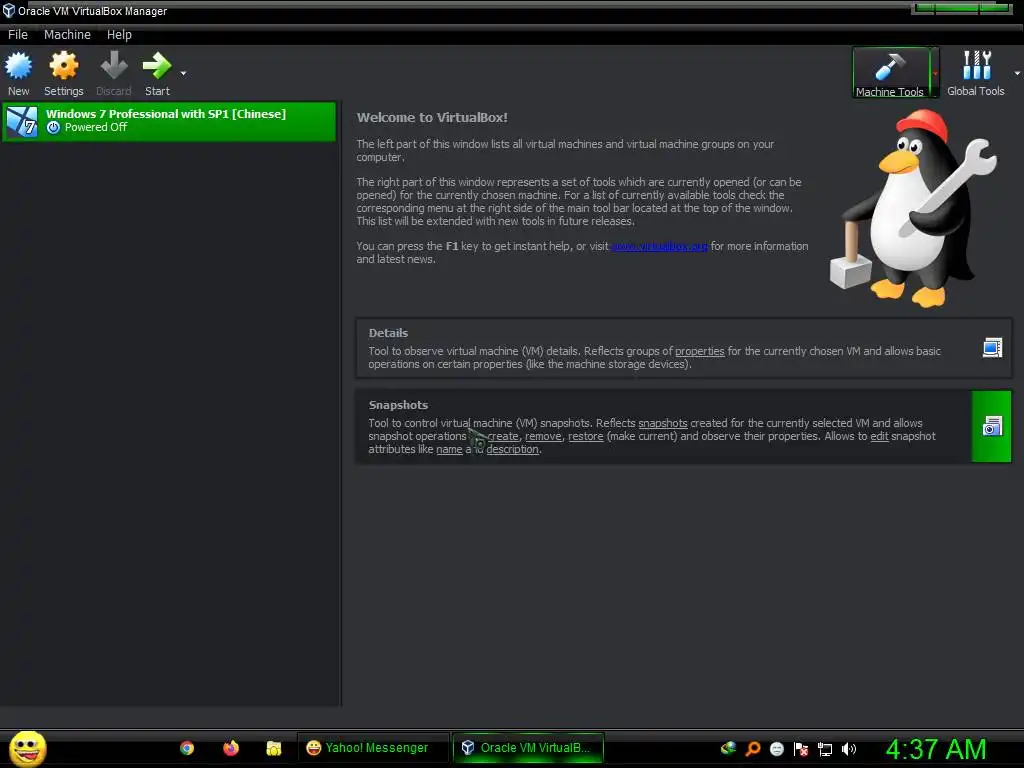
Task: Click the 'edit' snapshot link
Action: [879, 436]
